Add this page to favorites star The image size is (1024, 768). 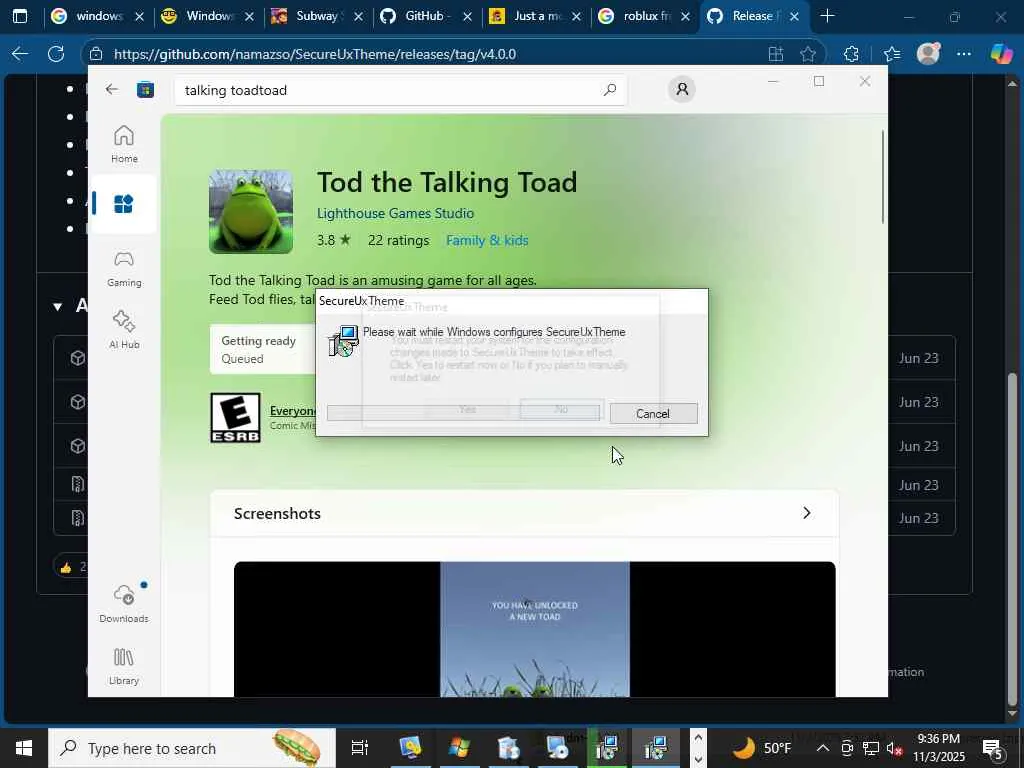pos(808,54)
